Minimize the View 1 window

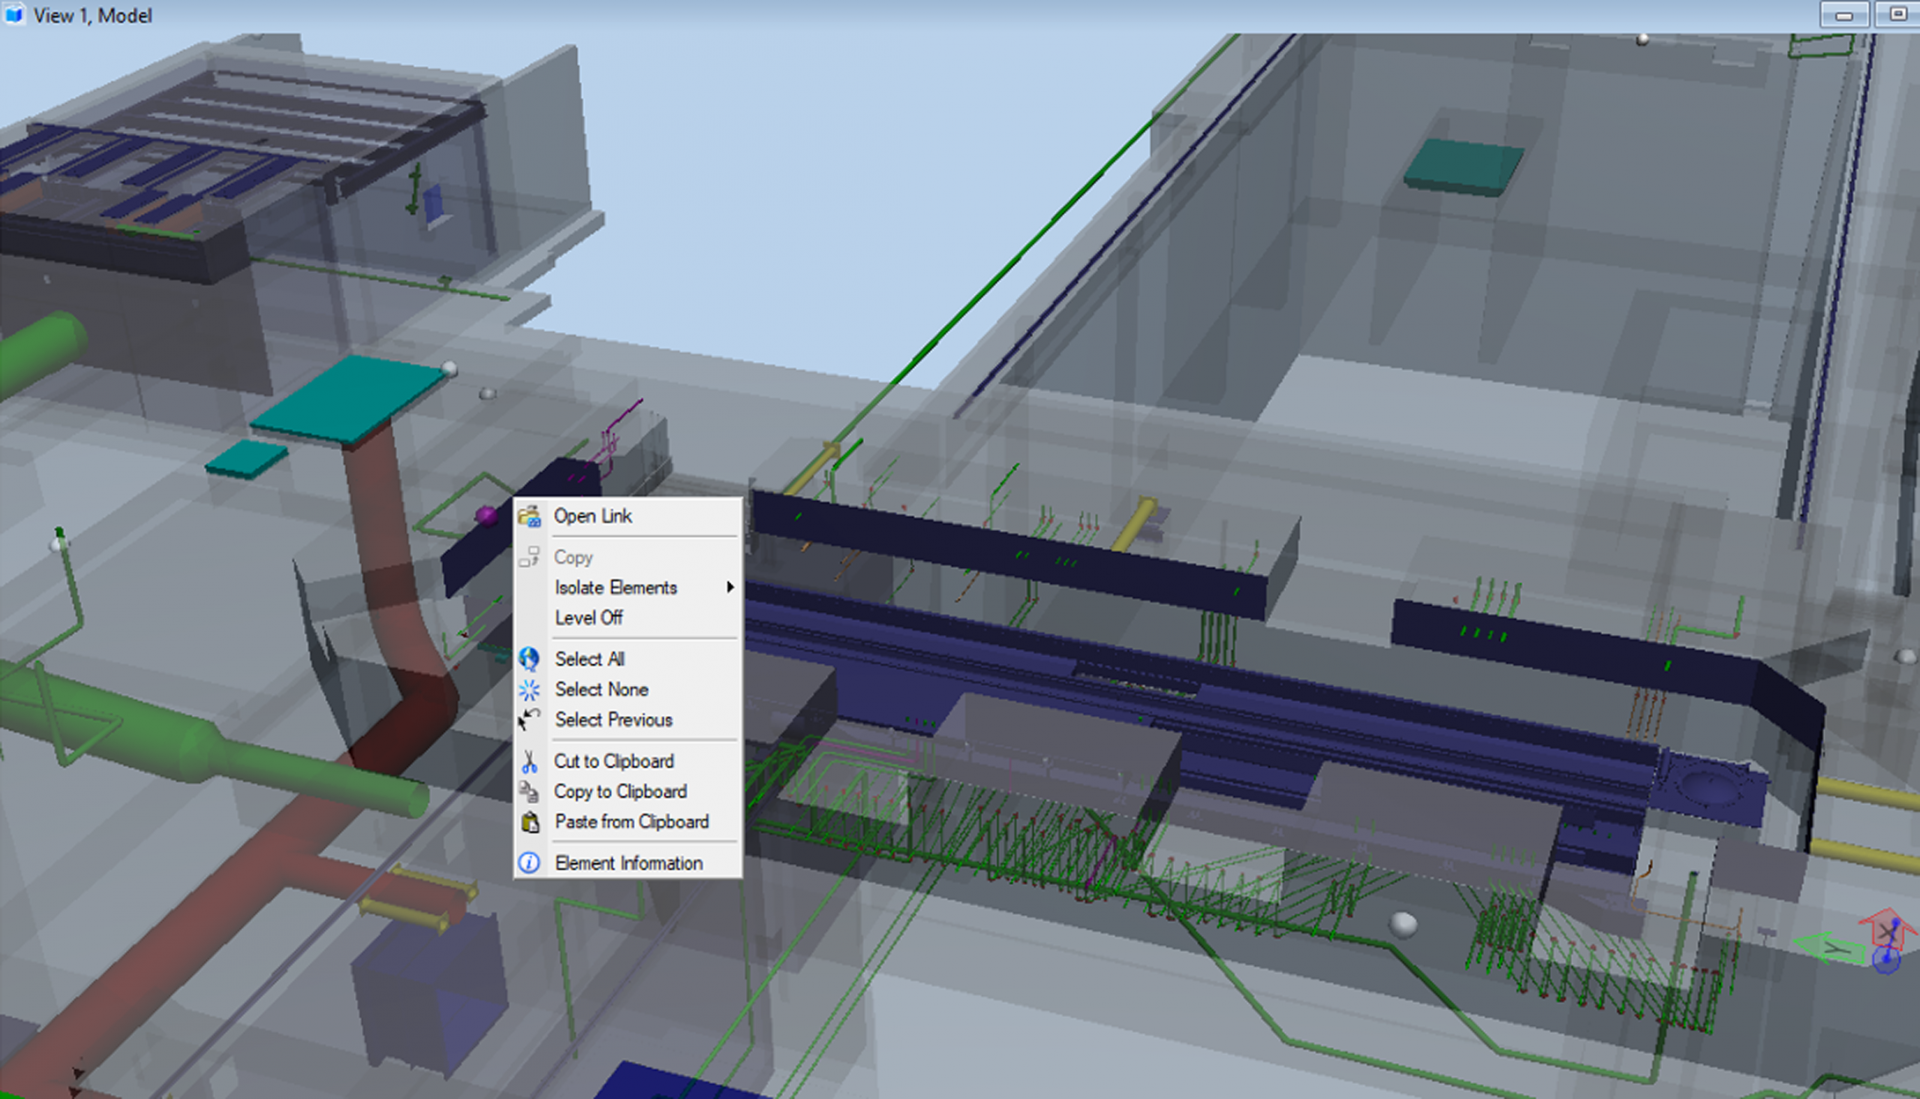tap(1843, 15)
